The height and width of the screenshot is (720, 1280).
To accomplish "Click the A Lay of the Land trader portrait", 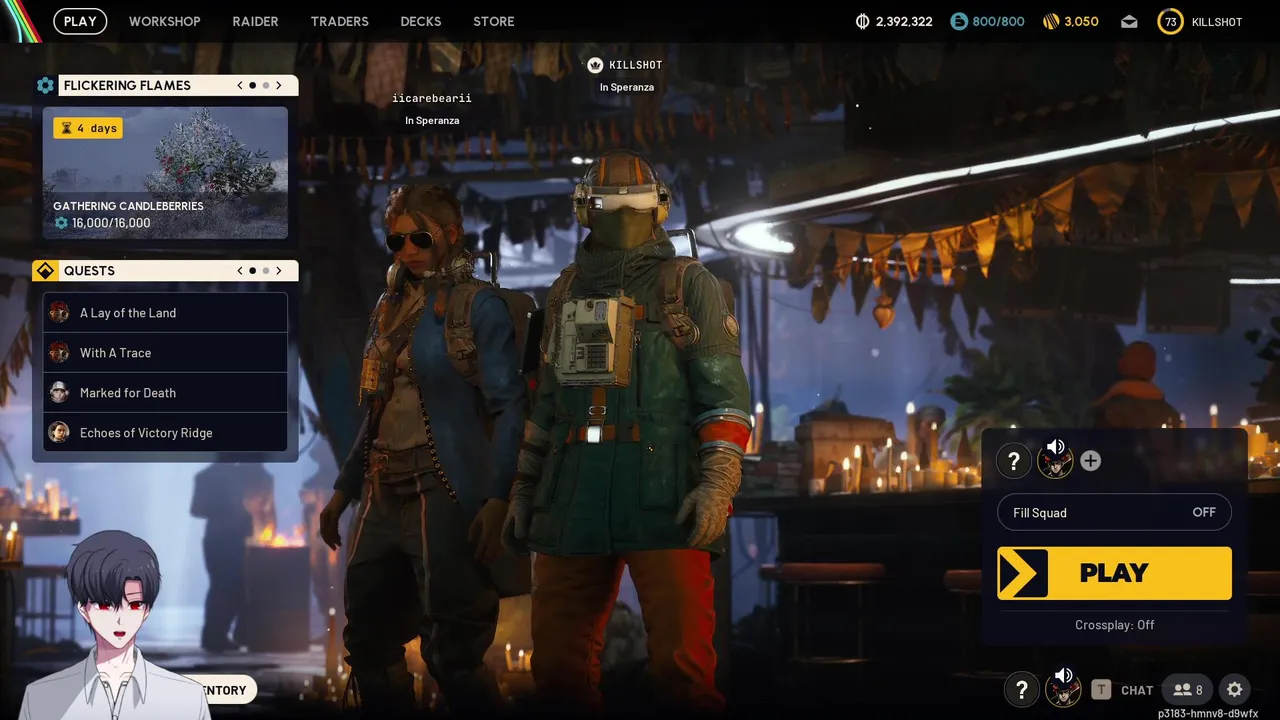I will point(60,312).
